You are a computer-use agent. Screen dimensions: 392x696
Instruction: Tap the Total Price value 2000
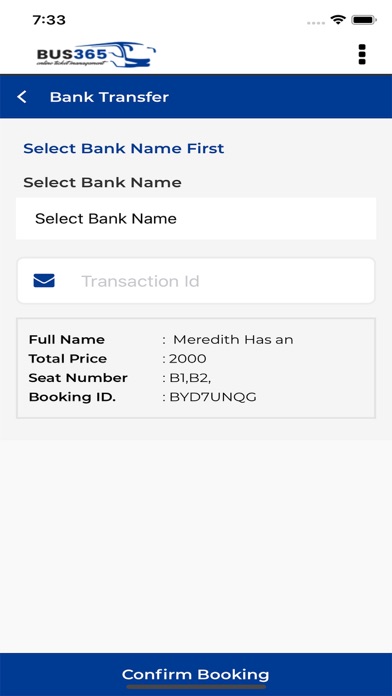[188, 359]
